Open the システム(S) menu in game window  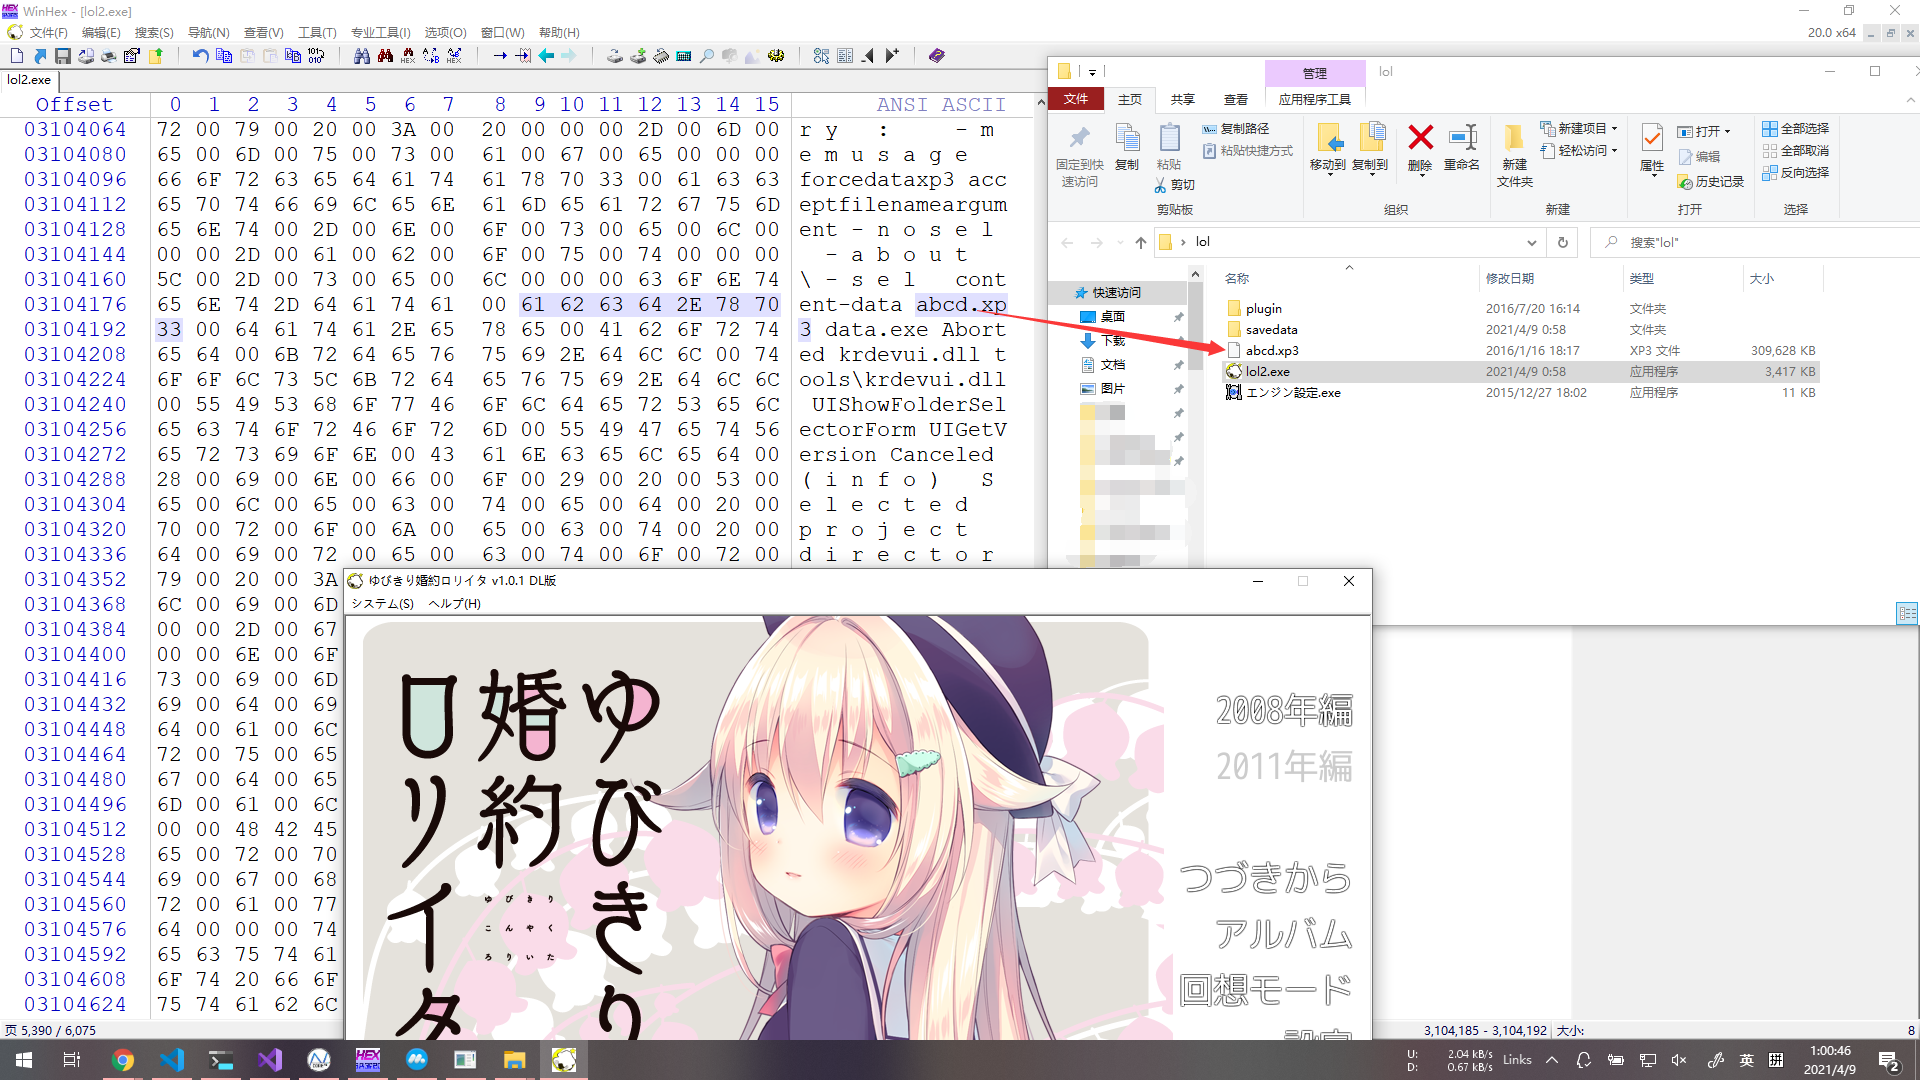coord(382,604)
